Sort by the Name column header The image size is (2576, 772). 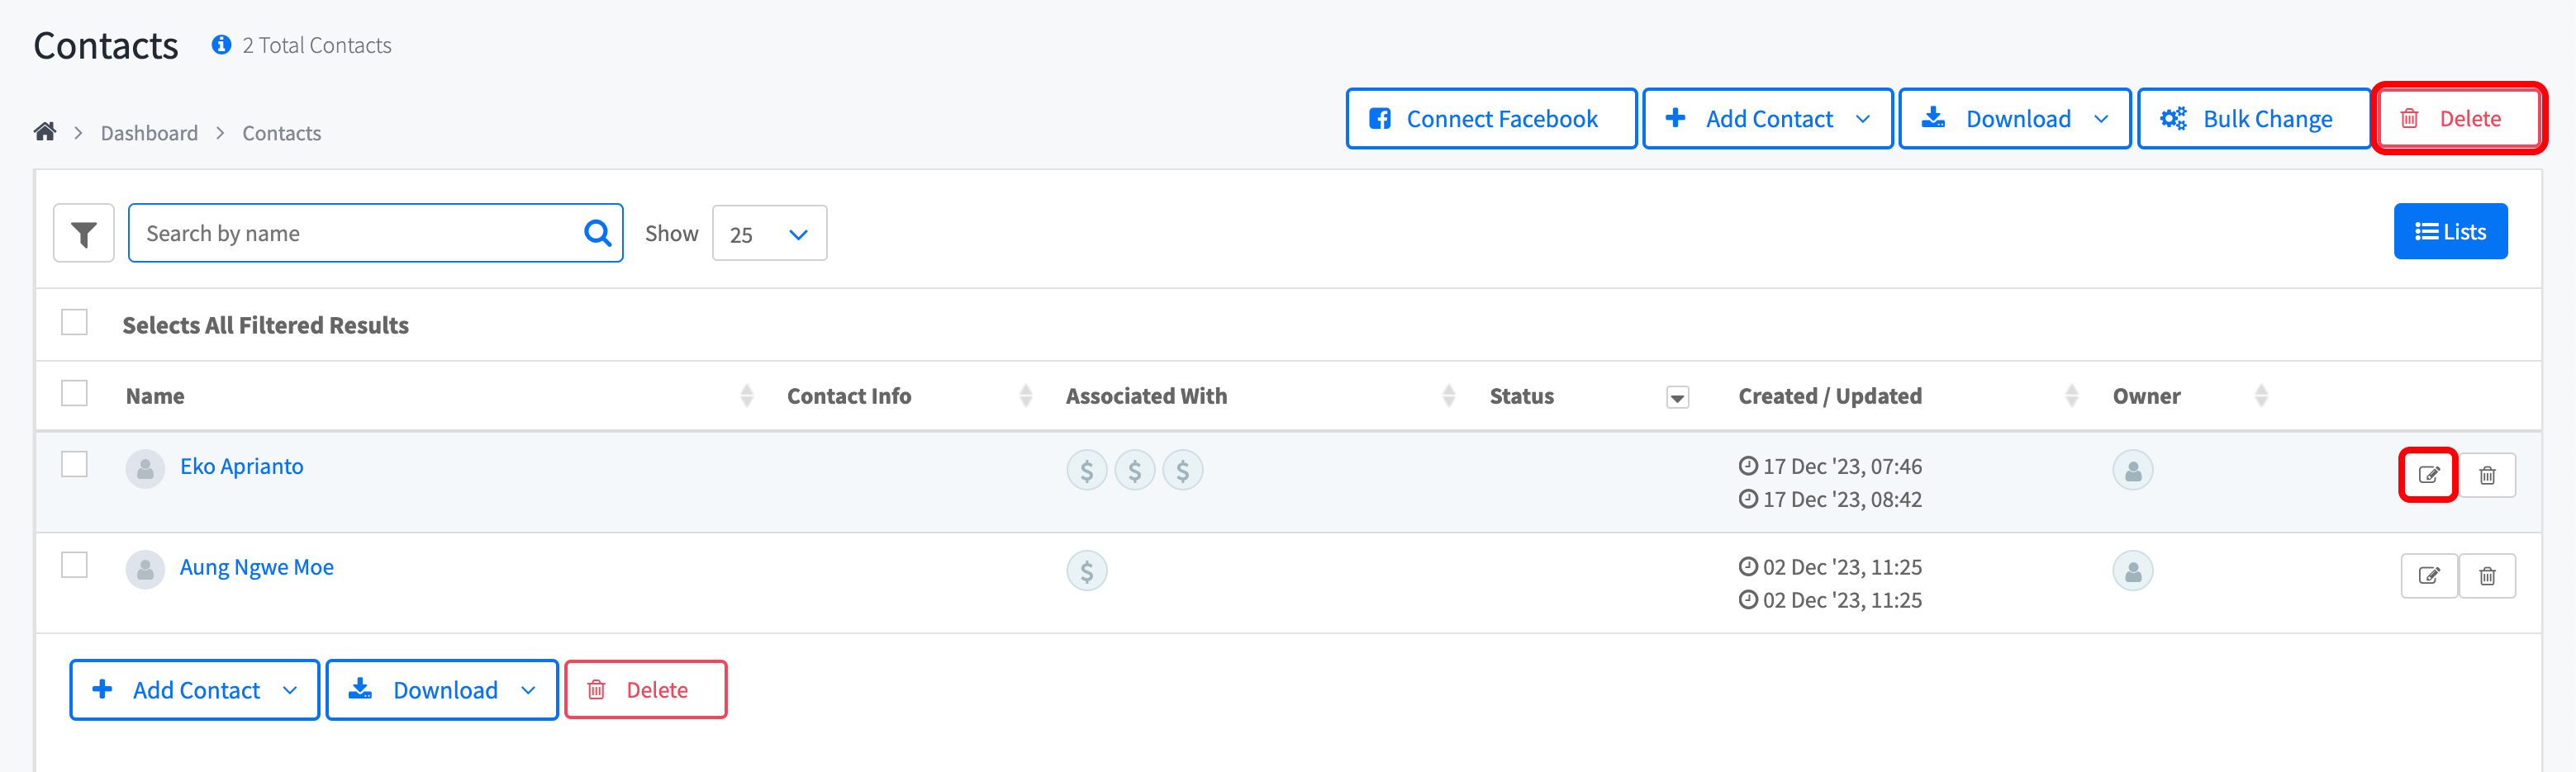pyautogui.click(x=155, y=396)
